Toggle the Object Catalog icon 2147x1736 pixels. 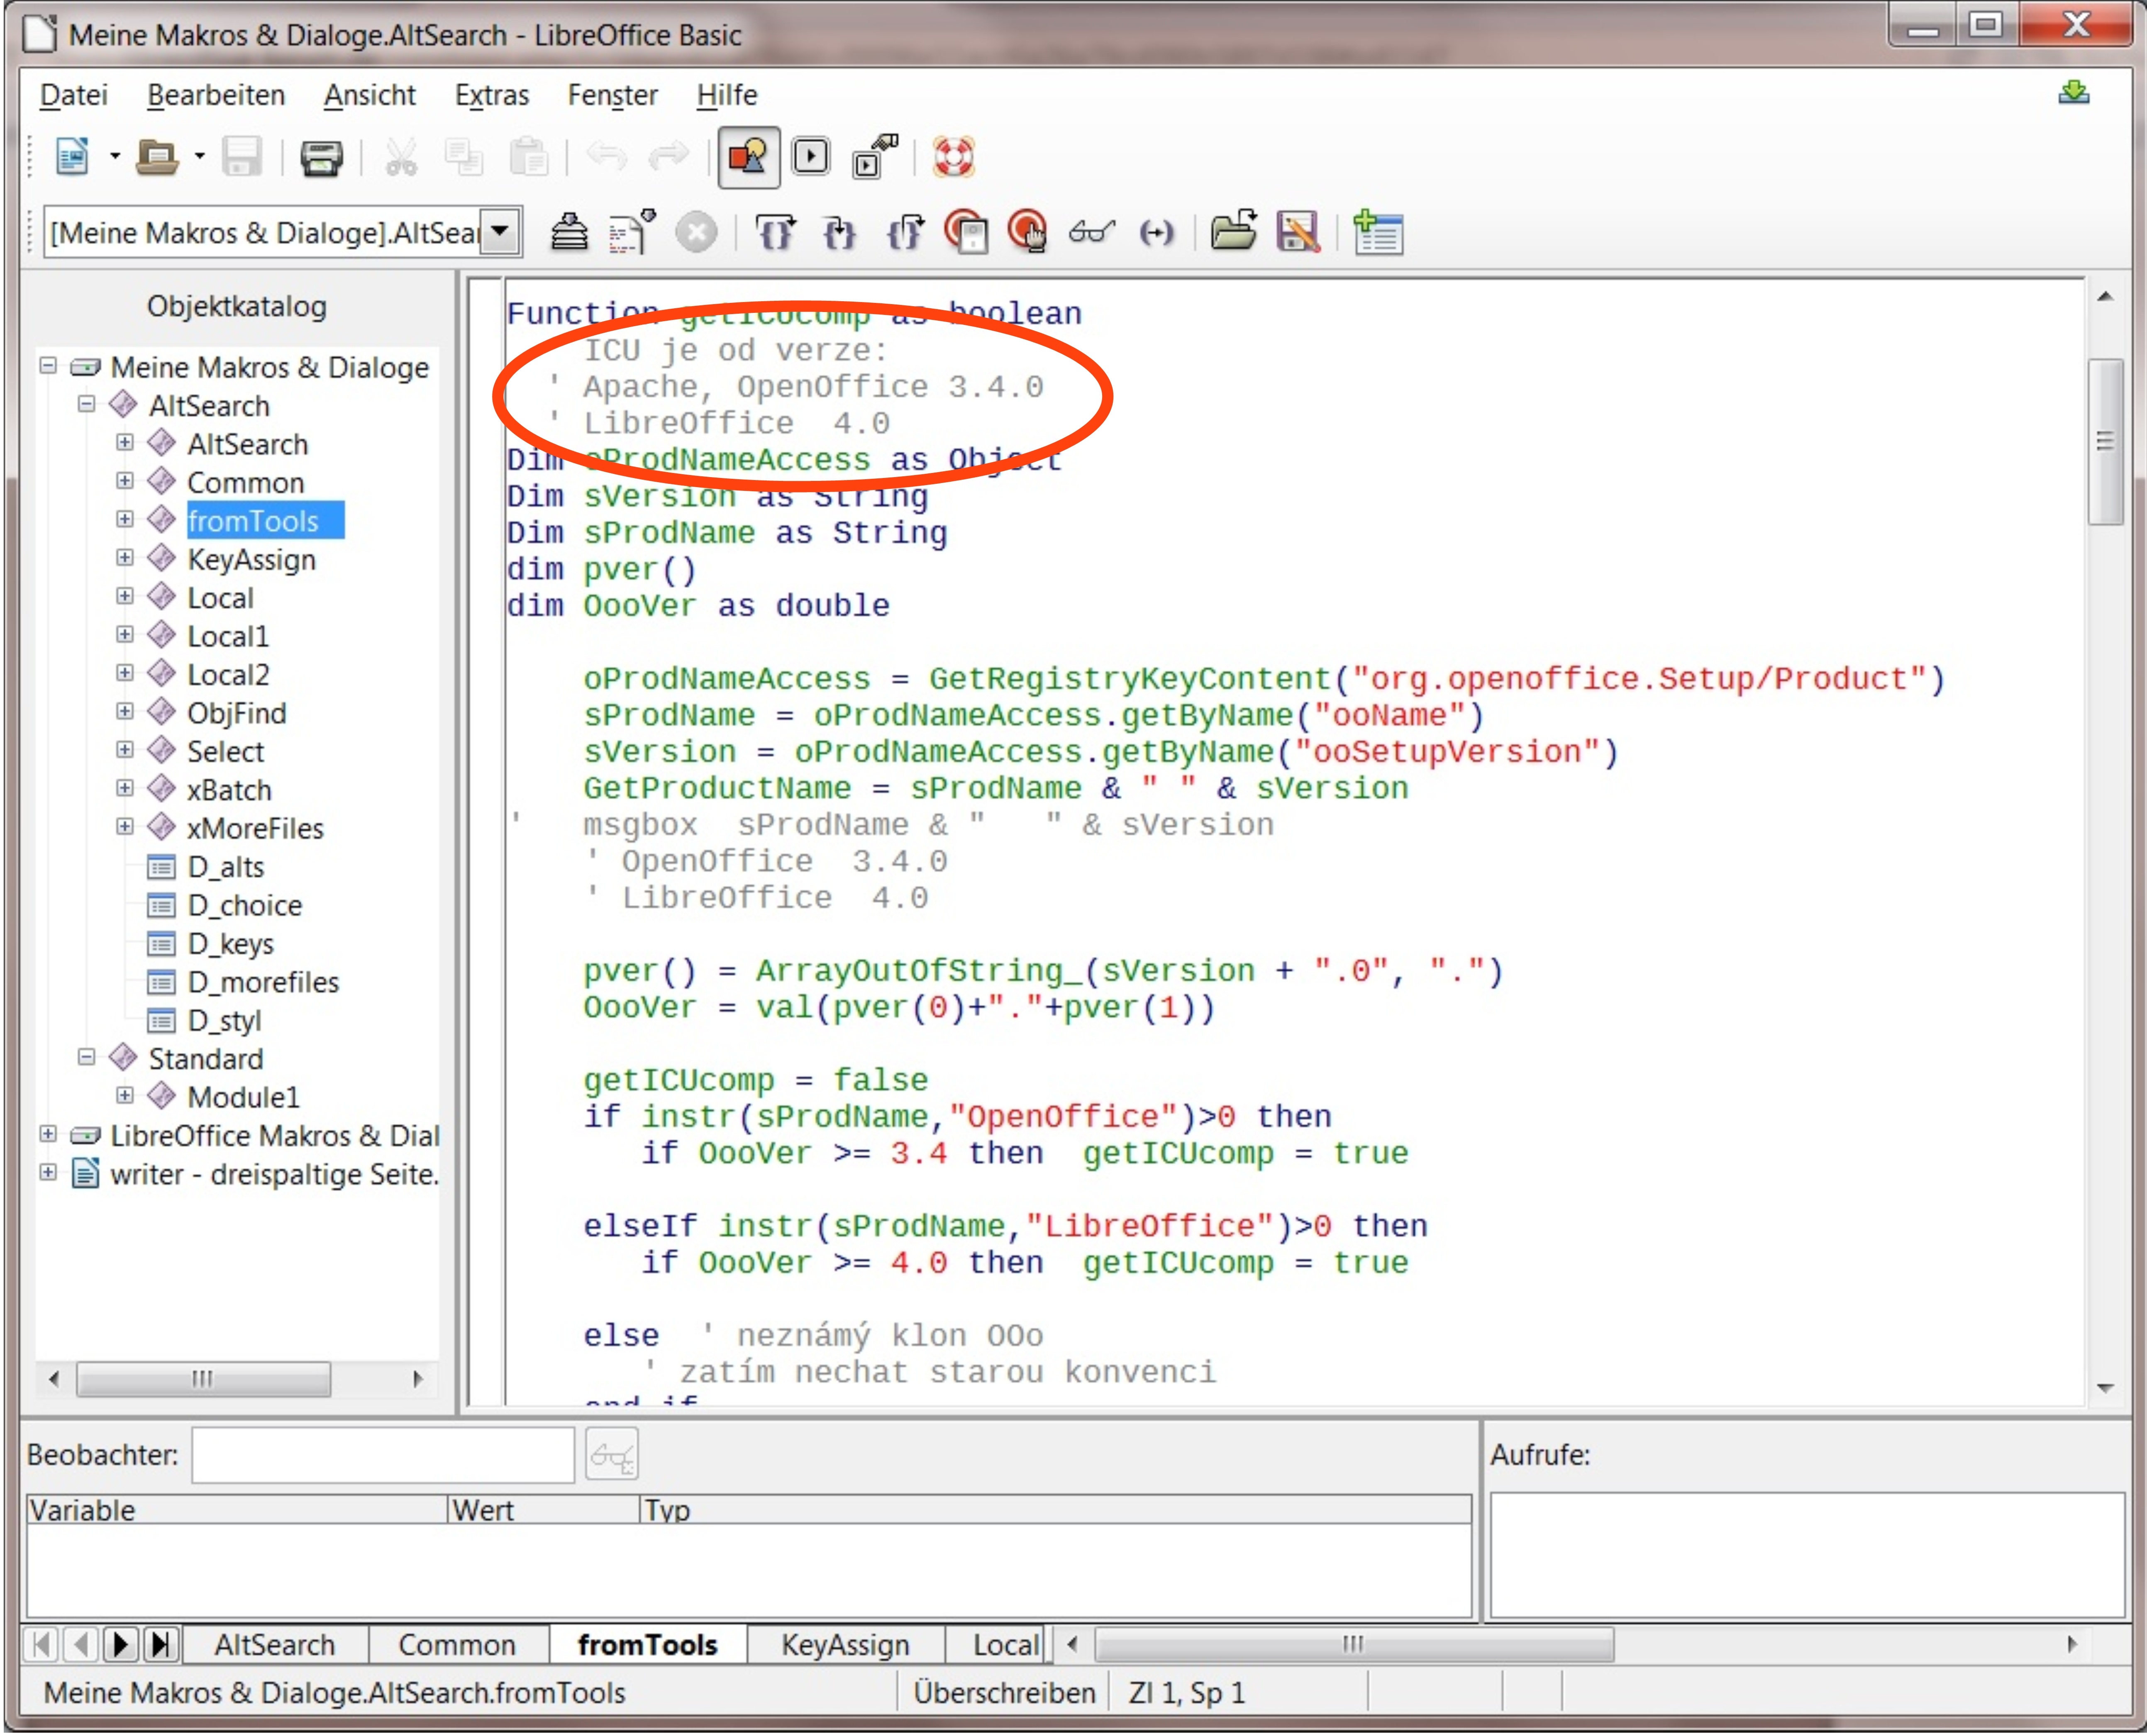749,157
